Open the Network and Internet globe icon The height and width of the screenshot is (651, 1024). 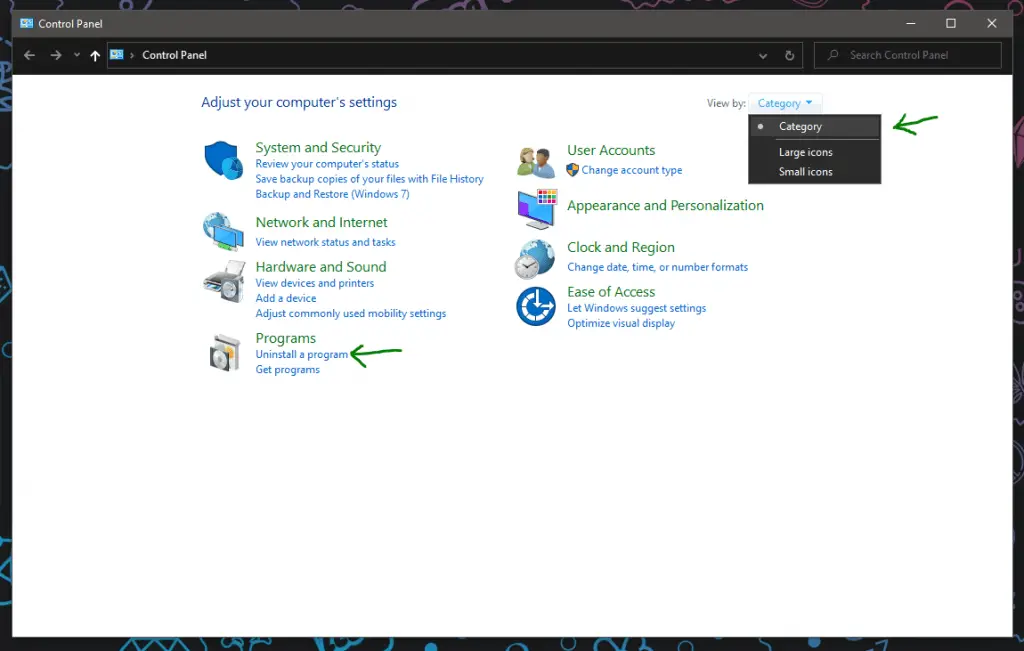[223, 231]
